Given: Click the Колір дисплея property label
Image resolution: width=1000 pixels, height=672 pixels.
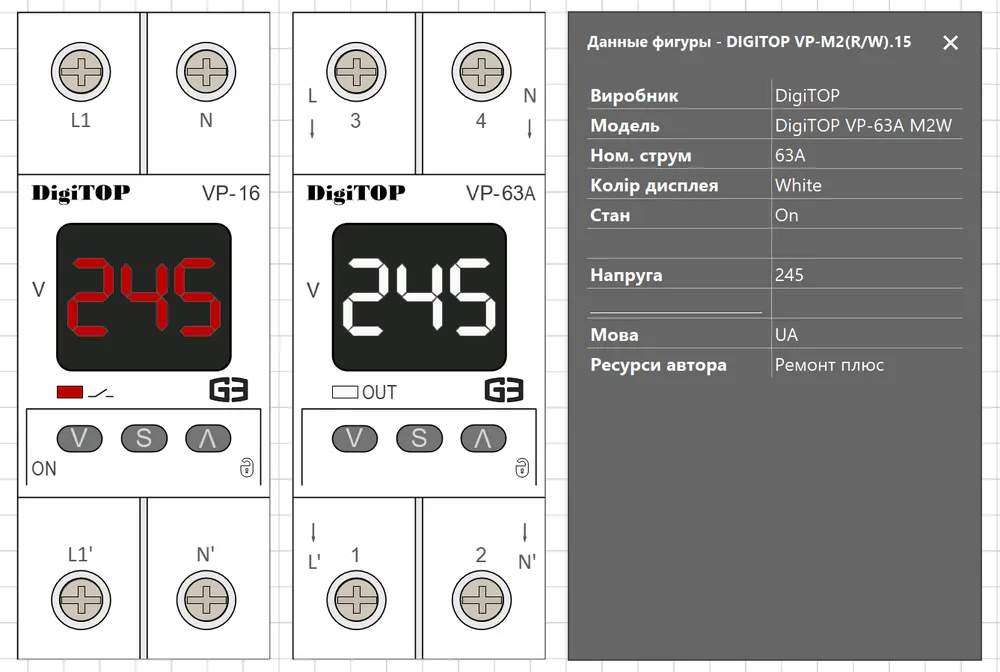Looking at the screenshot, I should point(654,186).
